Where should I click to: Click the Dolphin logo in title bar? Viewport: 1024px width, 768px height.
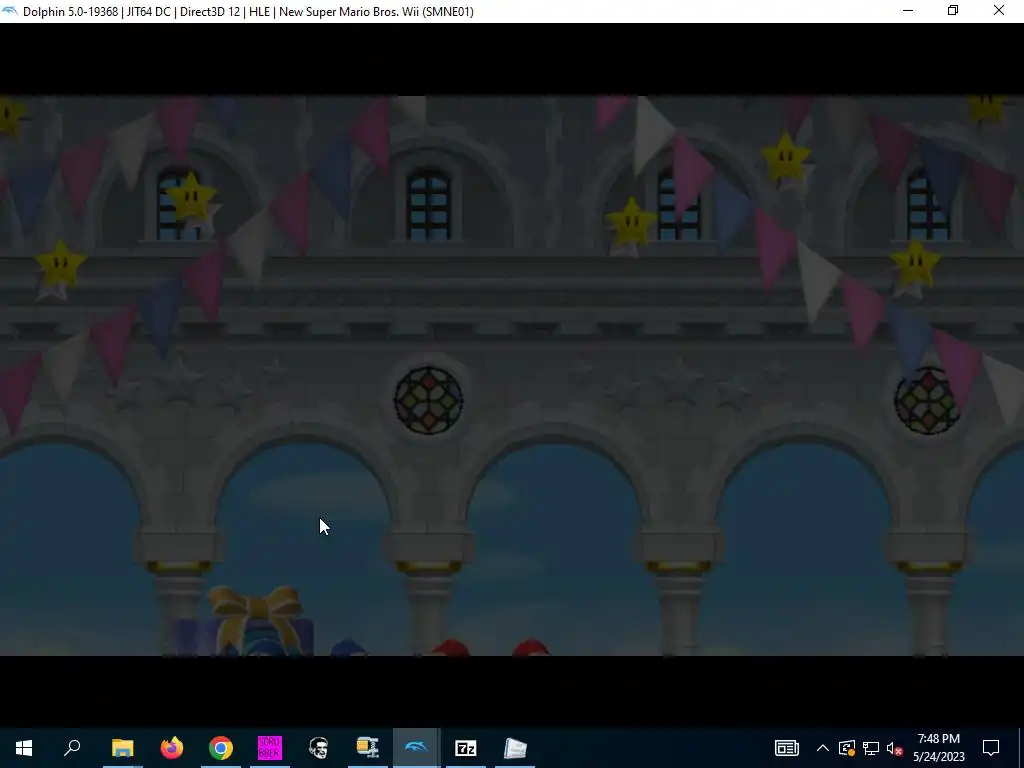pos(10,11)
